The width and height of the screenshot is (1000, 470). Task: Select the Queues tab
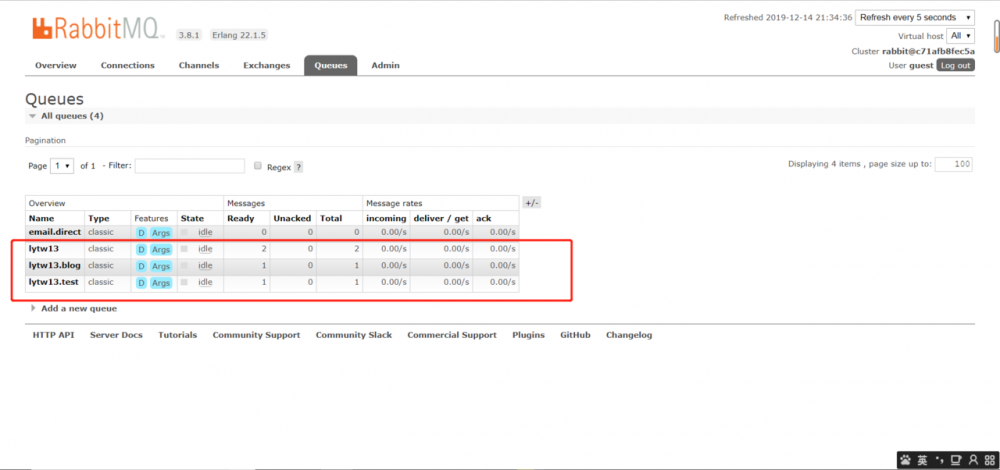(x=330, y=65)
